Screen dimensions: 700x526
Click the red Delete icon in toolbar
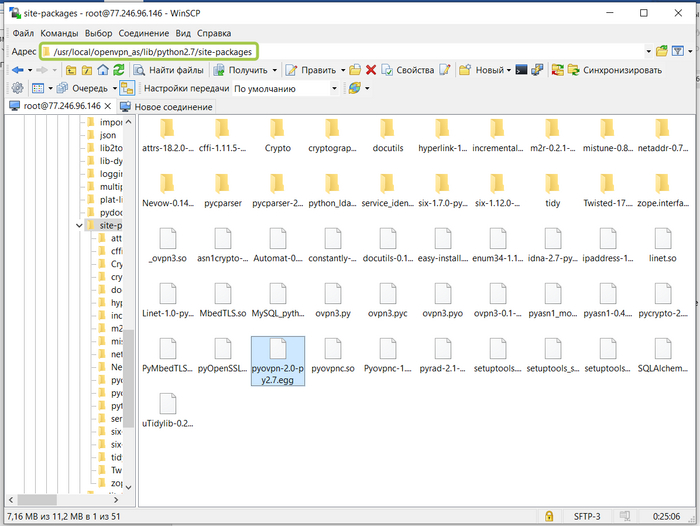pyautogui.click(x=371, y=70)
